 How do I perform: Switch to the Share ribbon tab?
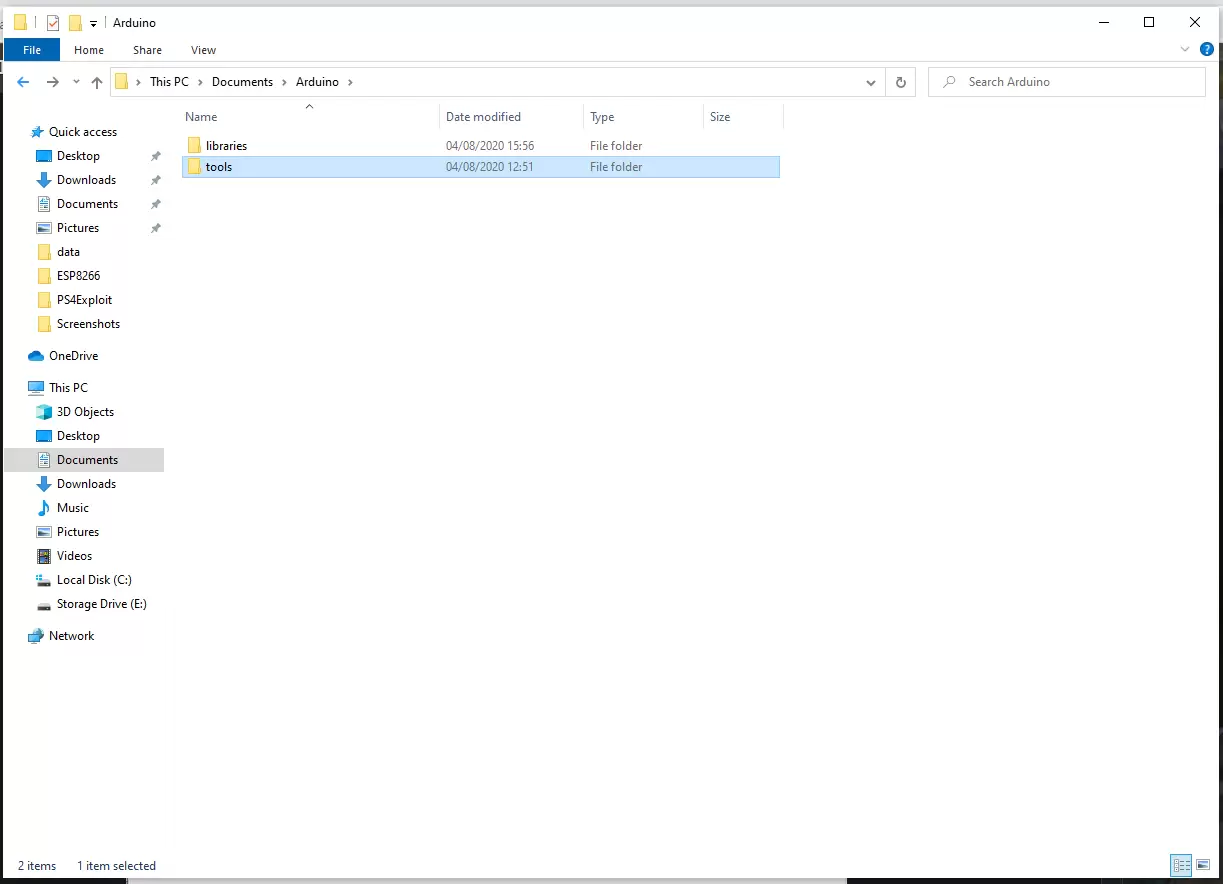(x=147, y=50)
